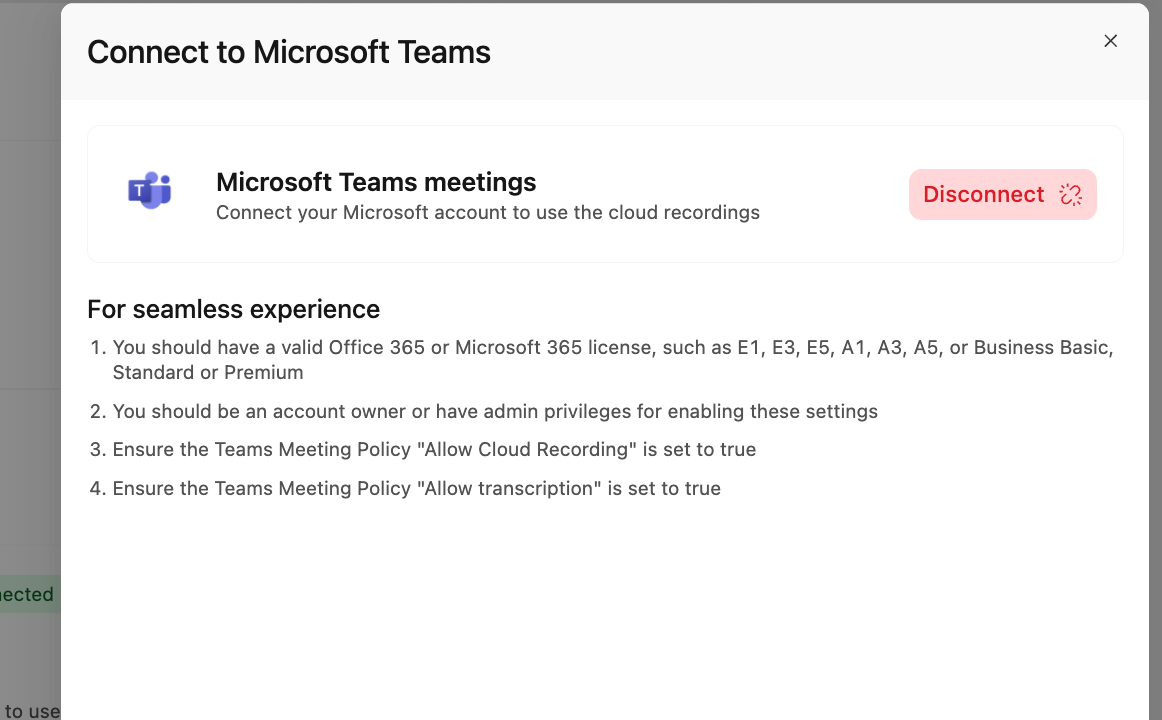The height and width of the screenshot is (720, 1162).
Task: Select the "Connect to Microsoft Teams" title
Action: click(x=289, y=52)
